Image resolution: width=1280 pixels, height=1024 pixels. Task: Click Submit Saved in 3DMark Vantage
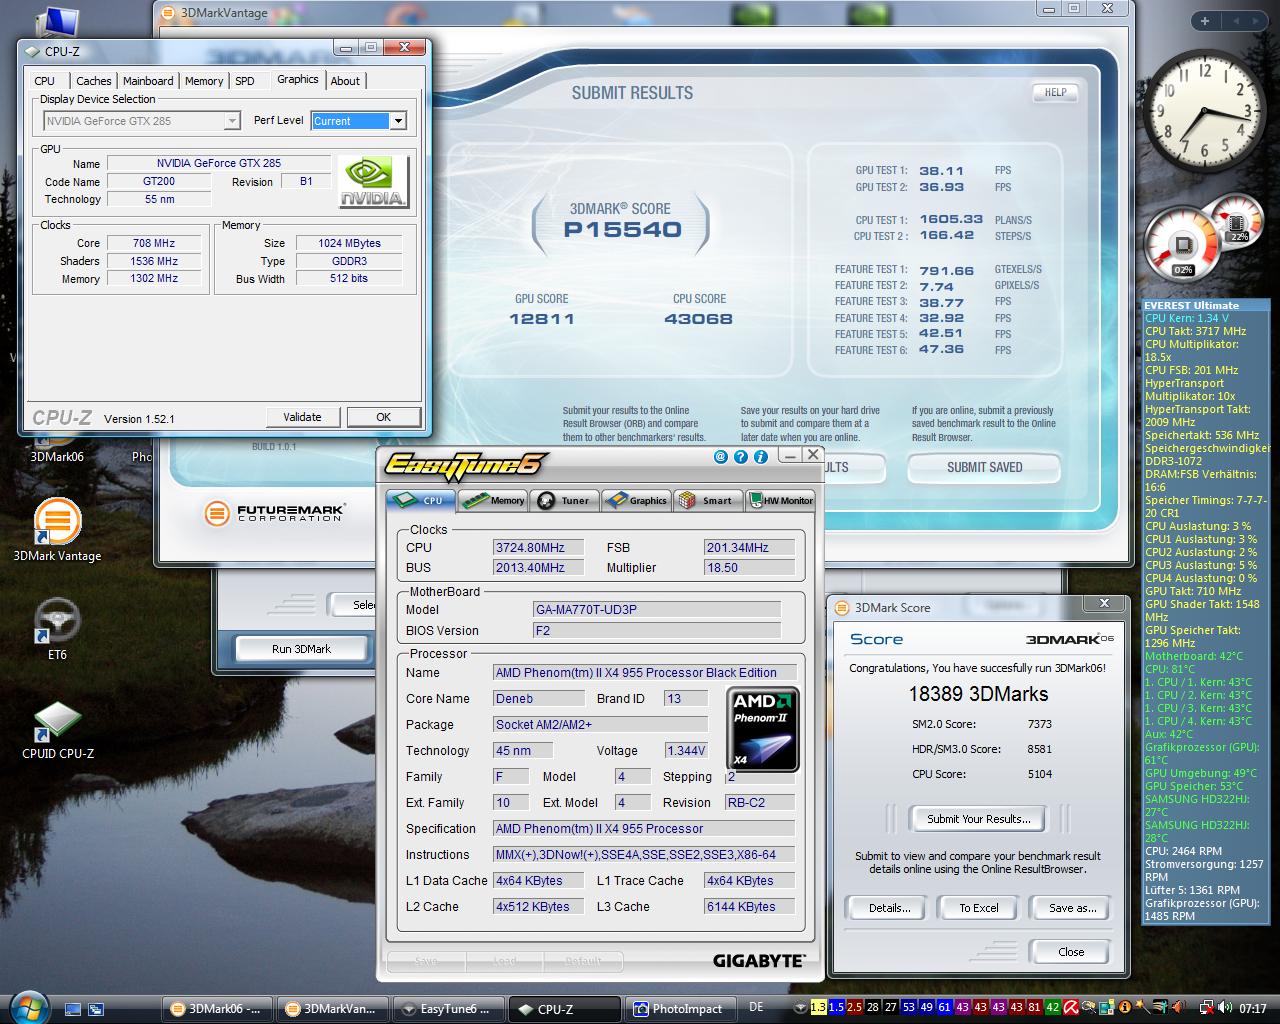coord(984,467)
